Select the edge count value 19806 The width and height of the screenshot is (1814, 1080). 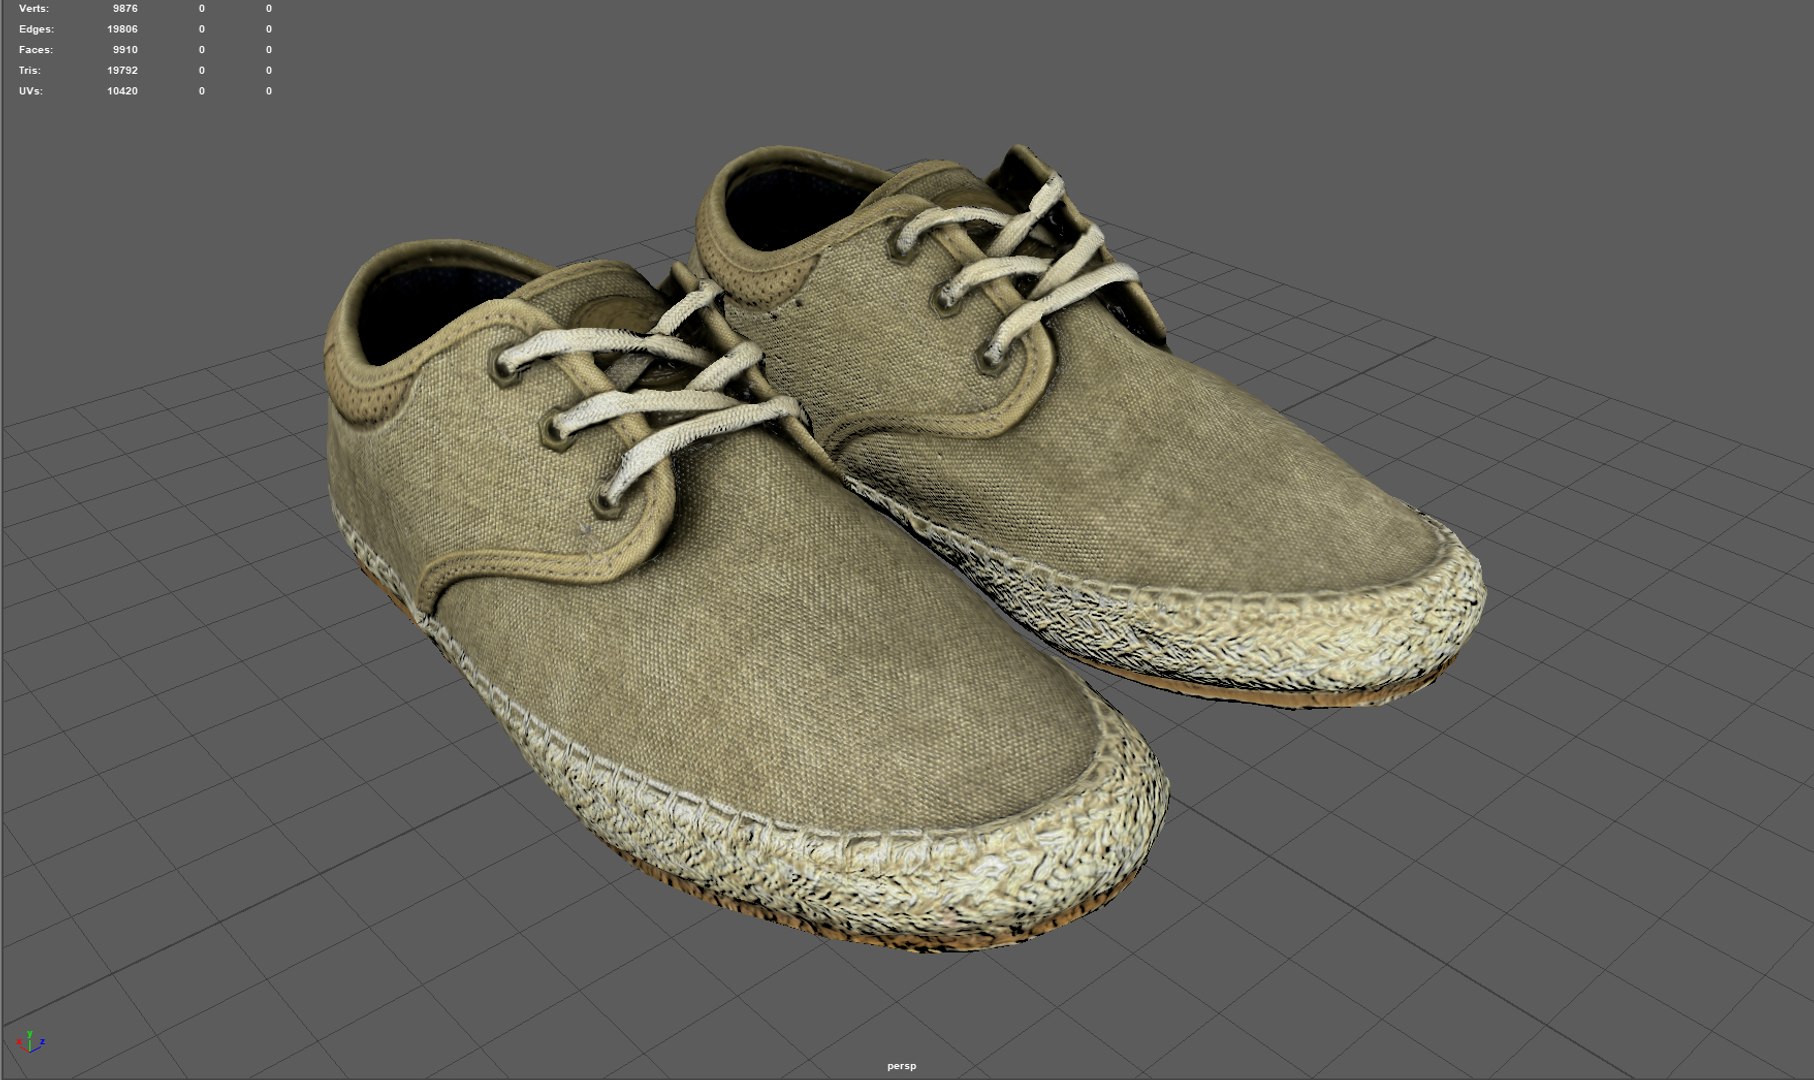click(122, 29)
